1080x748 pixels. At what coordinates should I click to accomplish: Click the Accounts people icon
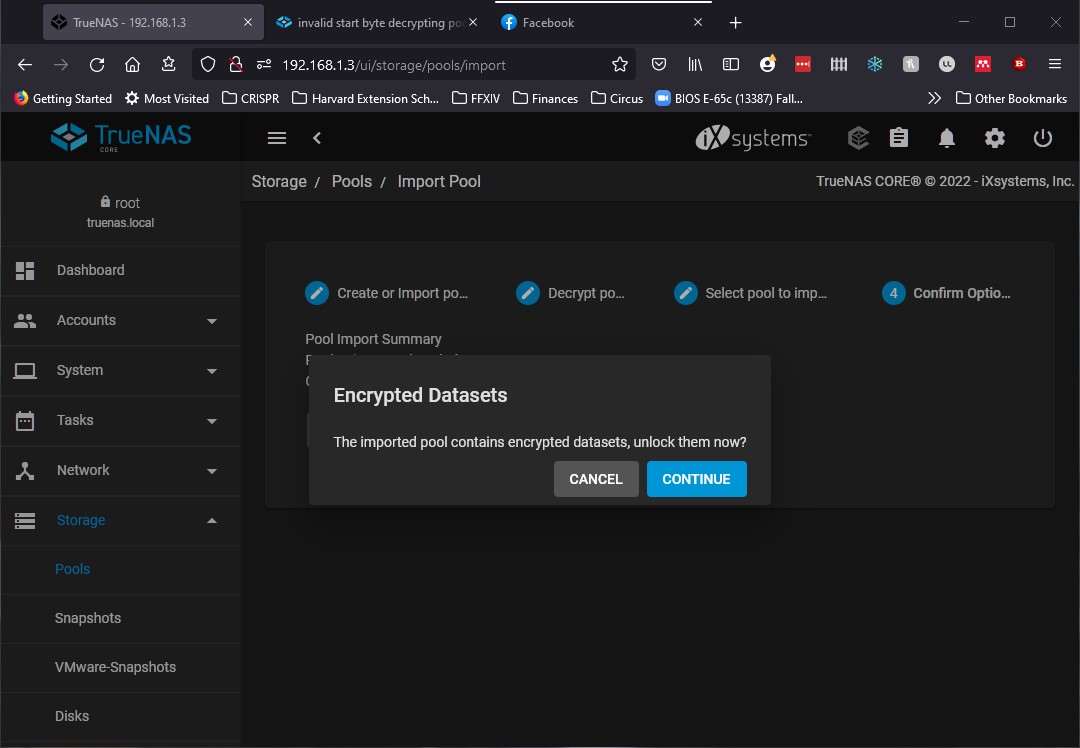tap(25, 320)
